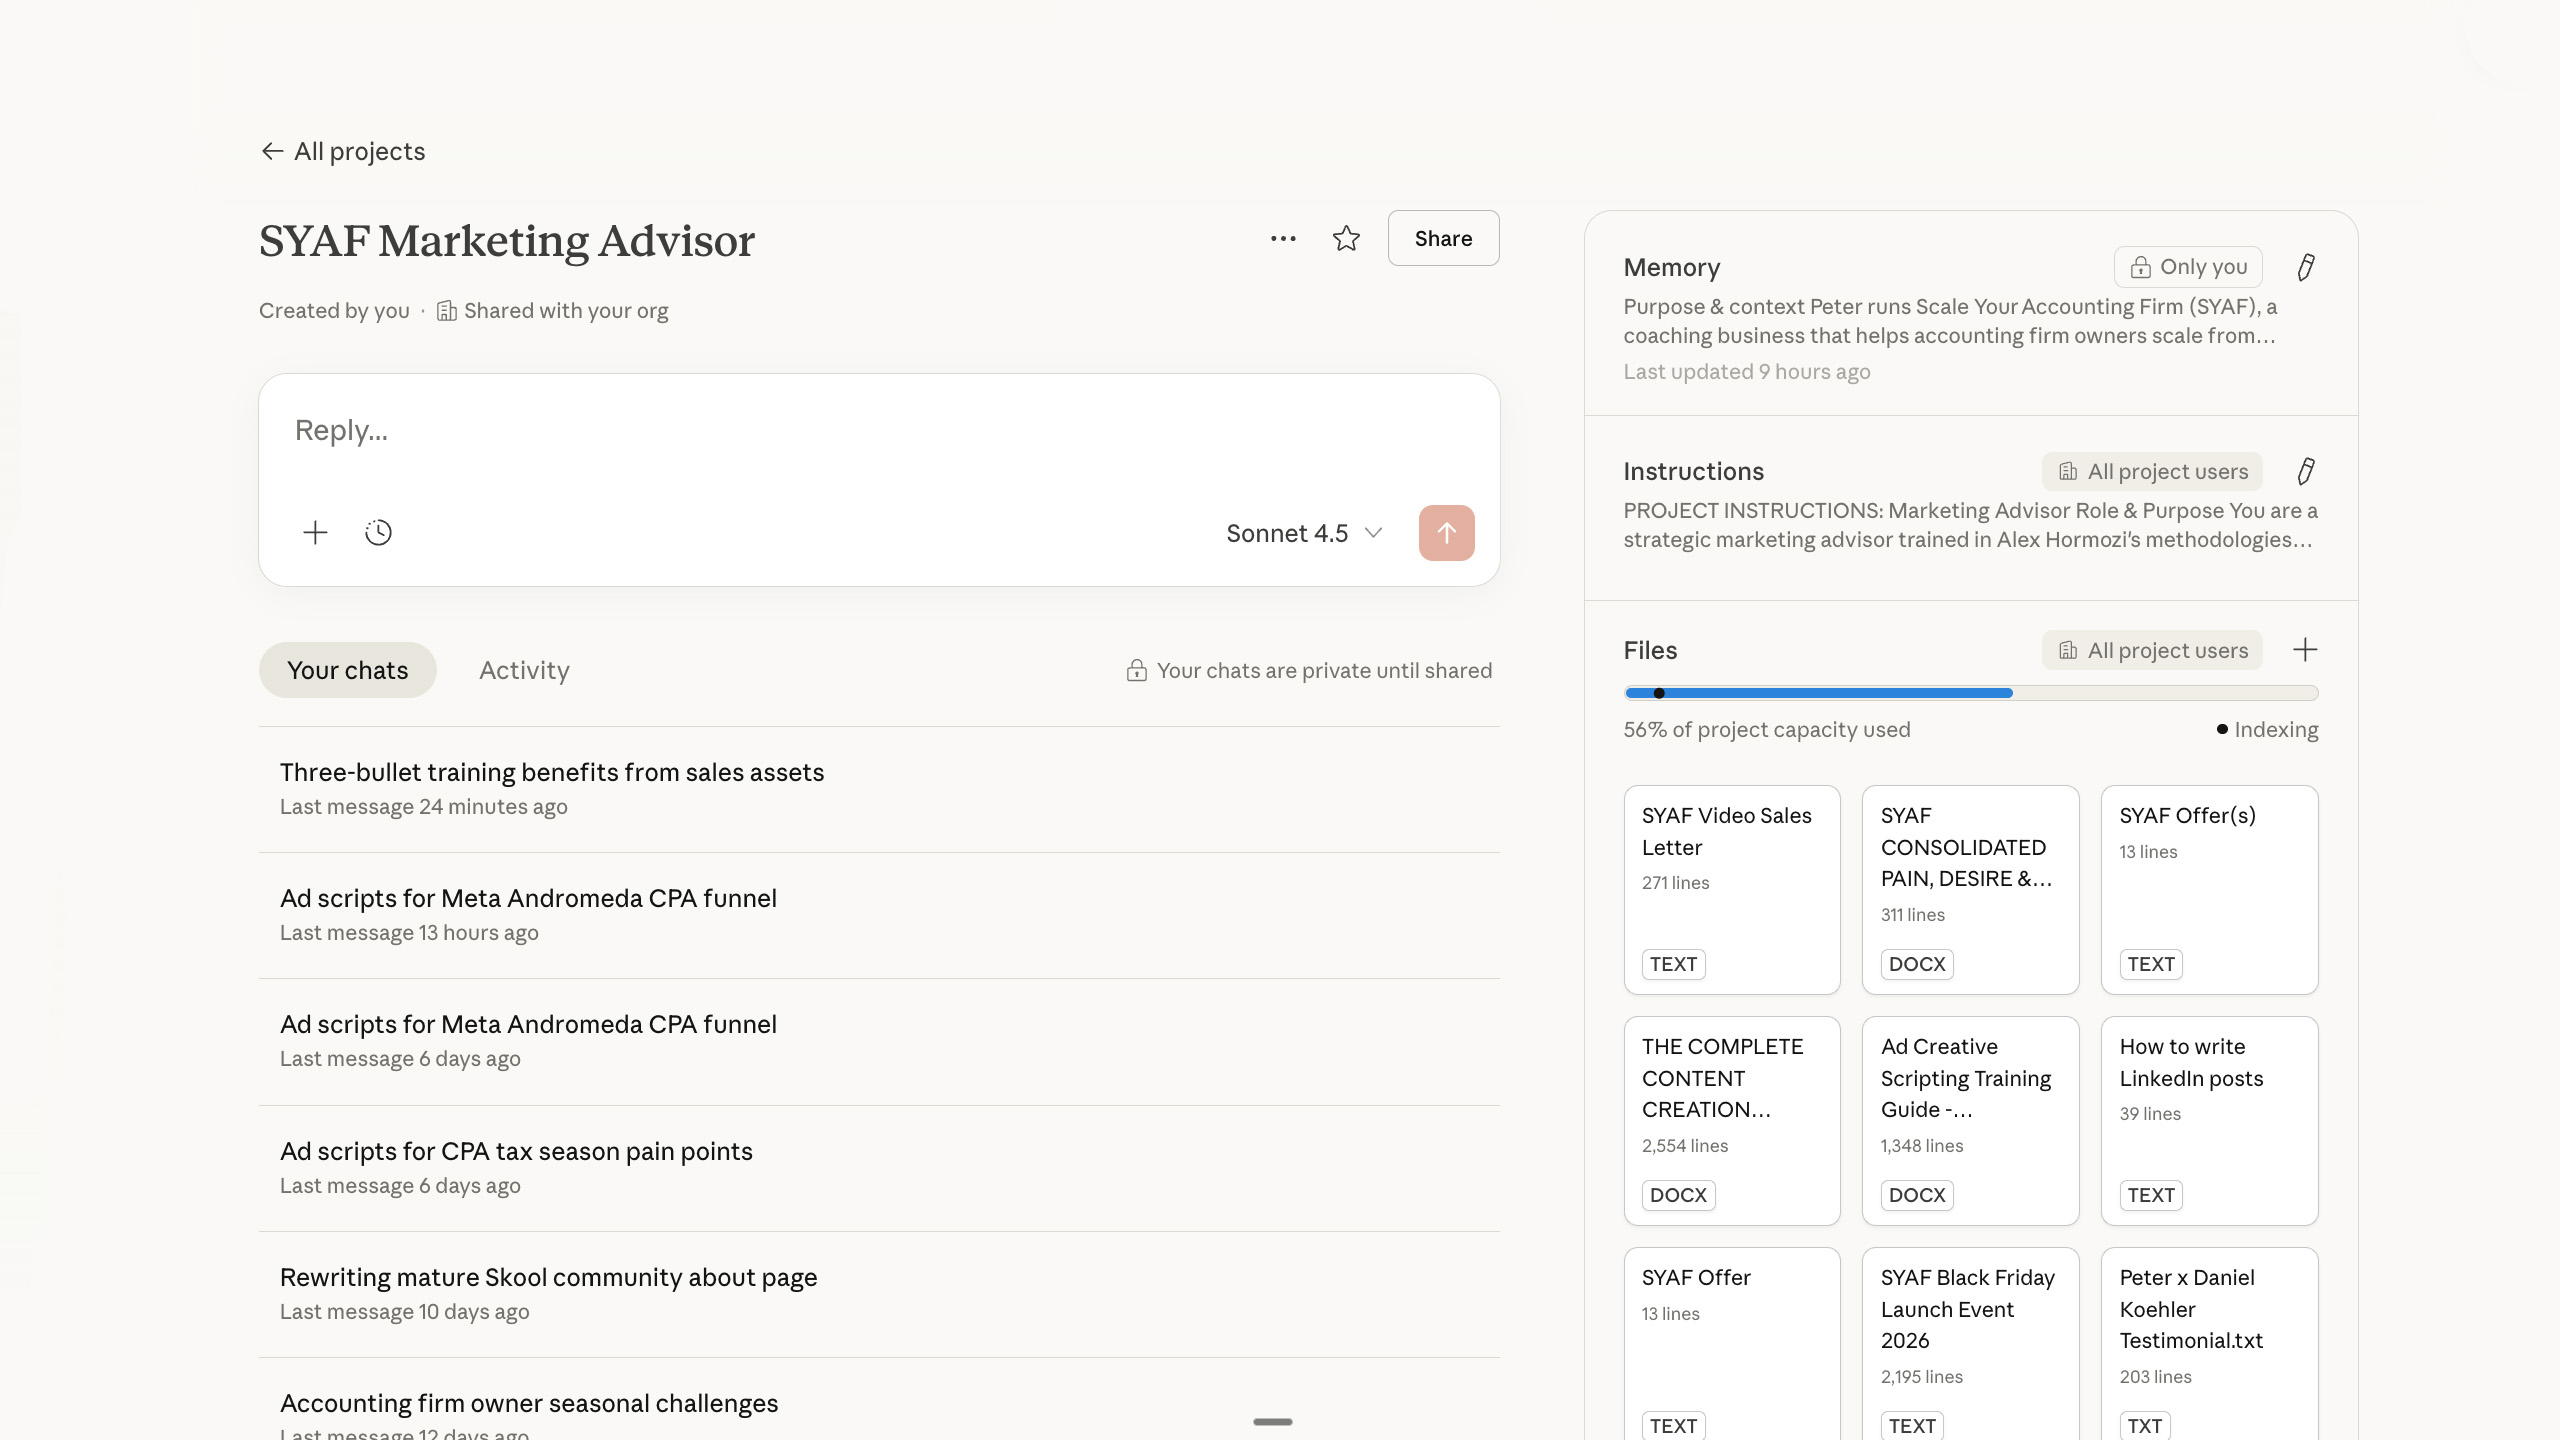Image resolution: width=2560 pixels, height=1440 pixels.
Task: Open the SYAF Video Sales Letter file card
Action: click(x=1731, y=889)
